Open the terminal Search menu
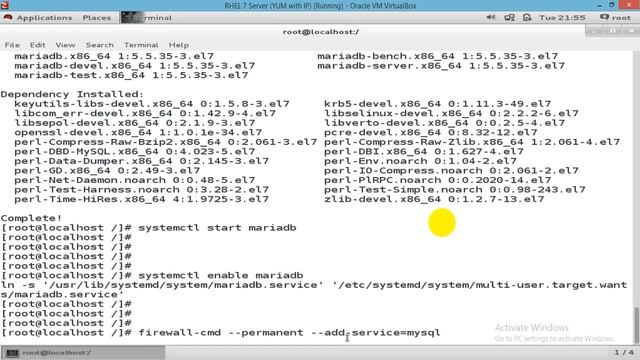 100,45
